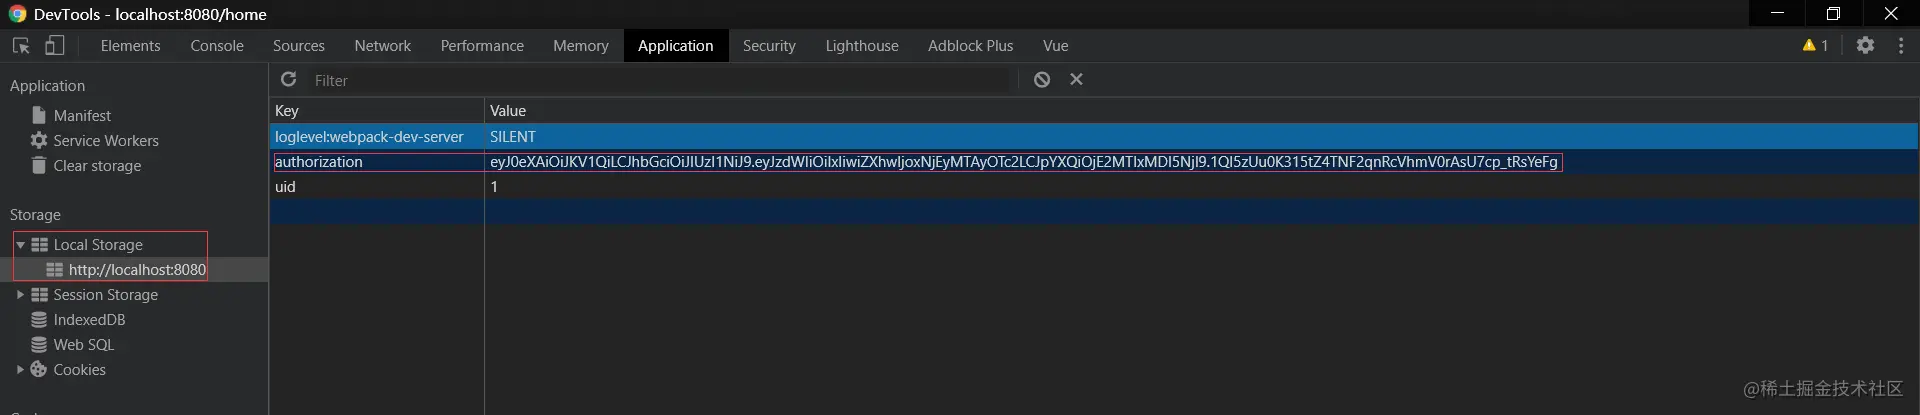Switch to the Network tab
Viewport: 1920px width, 415px height.
pos(382,46)
